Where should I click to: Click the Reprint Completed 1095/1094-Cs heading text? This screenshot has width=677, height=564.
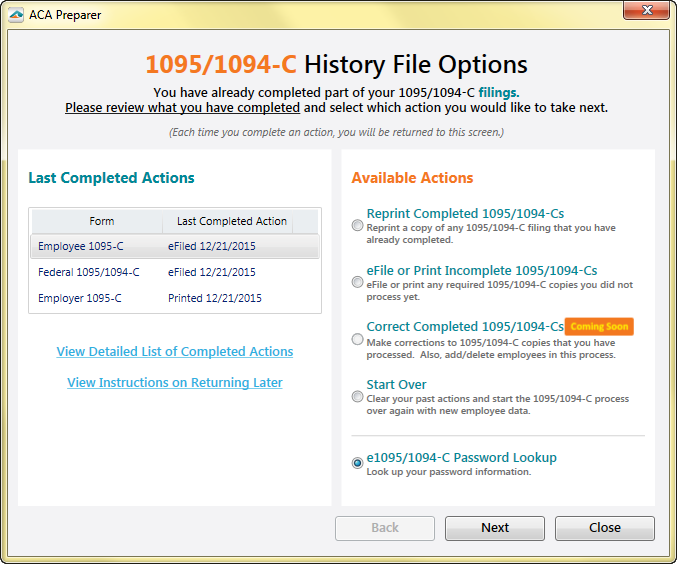(x=465, y=214)
